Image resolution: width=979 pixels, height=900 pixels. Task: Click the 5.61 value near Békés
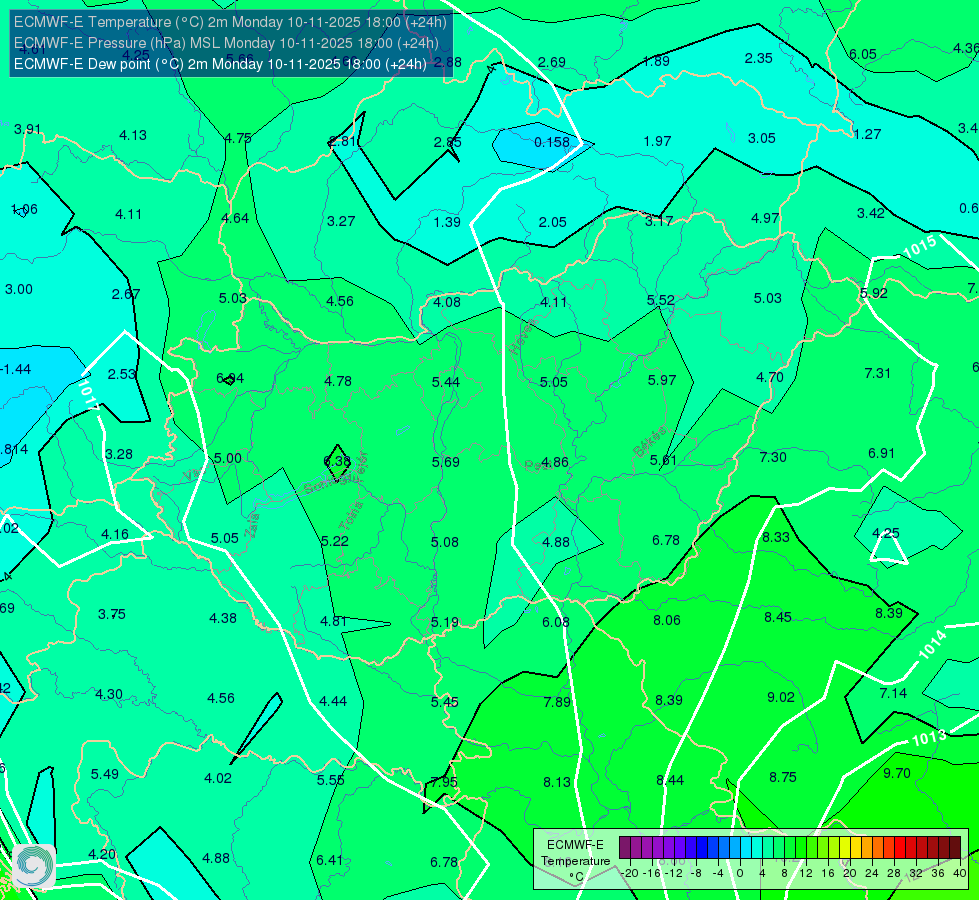[663, 460]
